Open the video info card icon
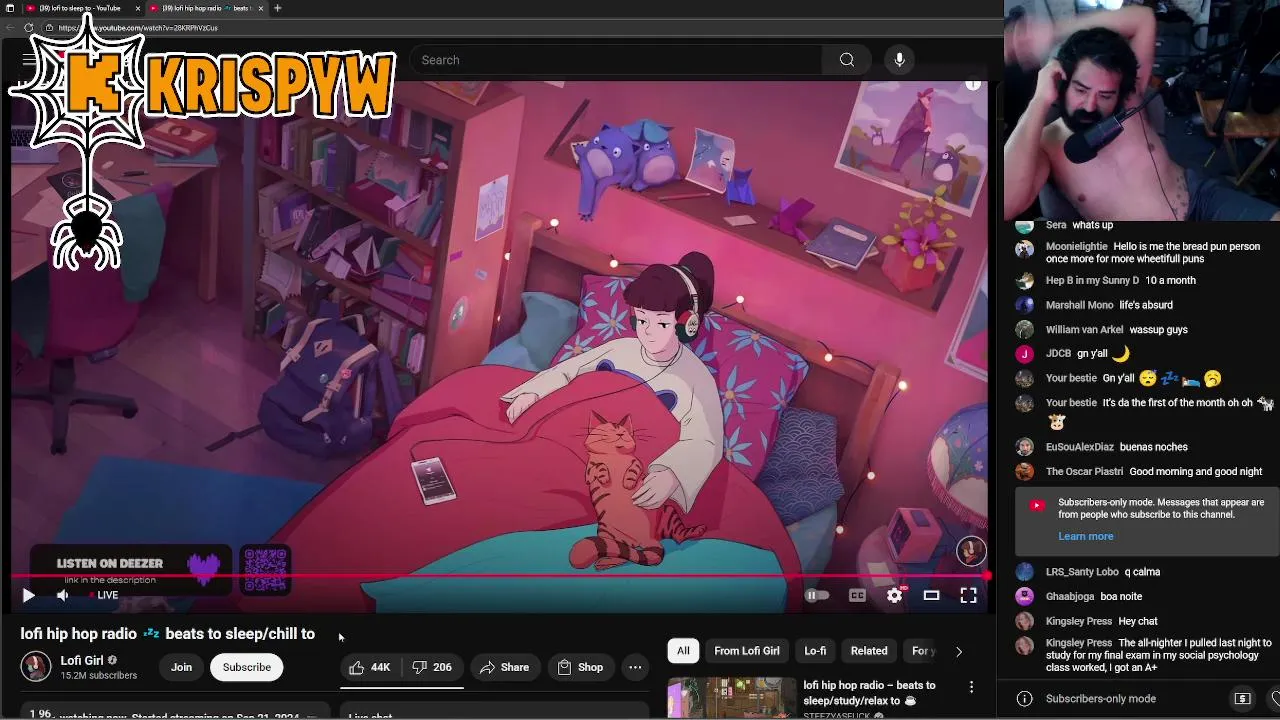 (972, 85)
